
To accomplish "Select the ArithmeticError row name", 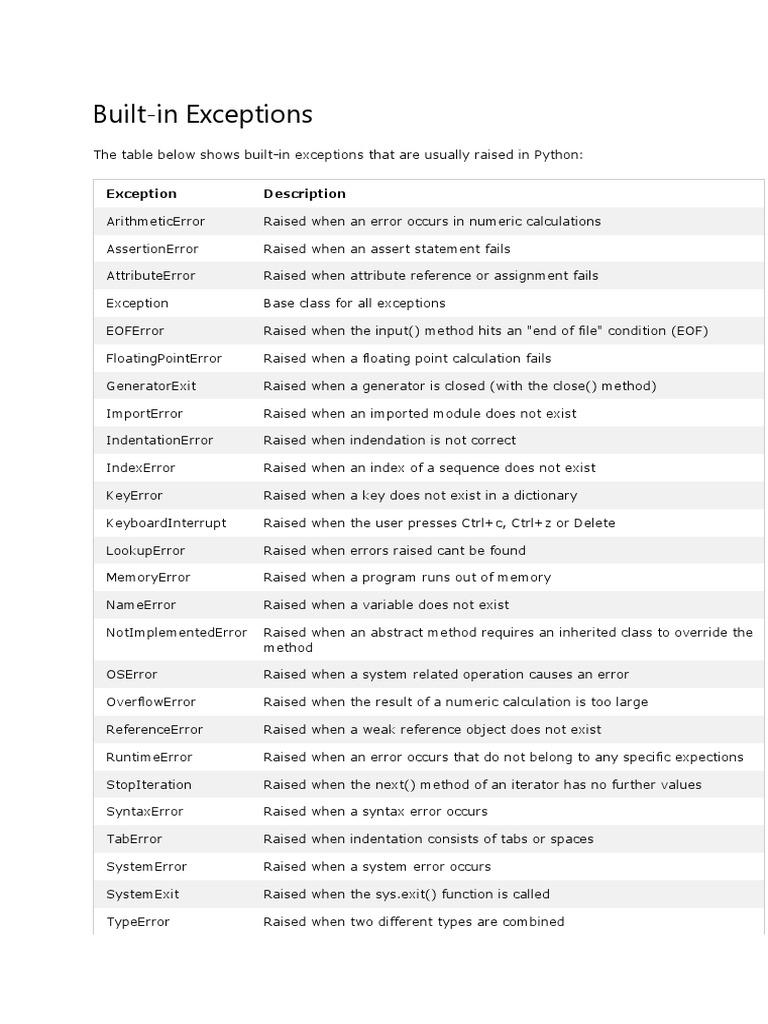I will coord(155,221).
